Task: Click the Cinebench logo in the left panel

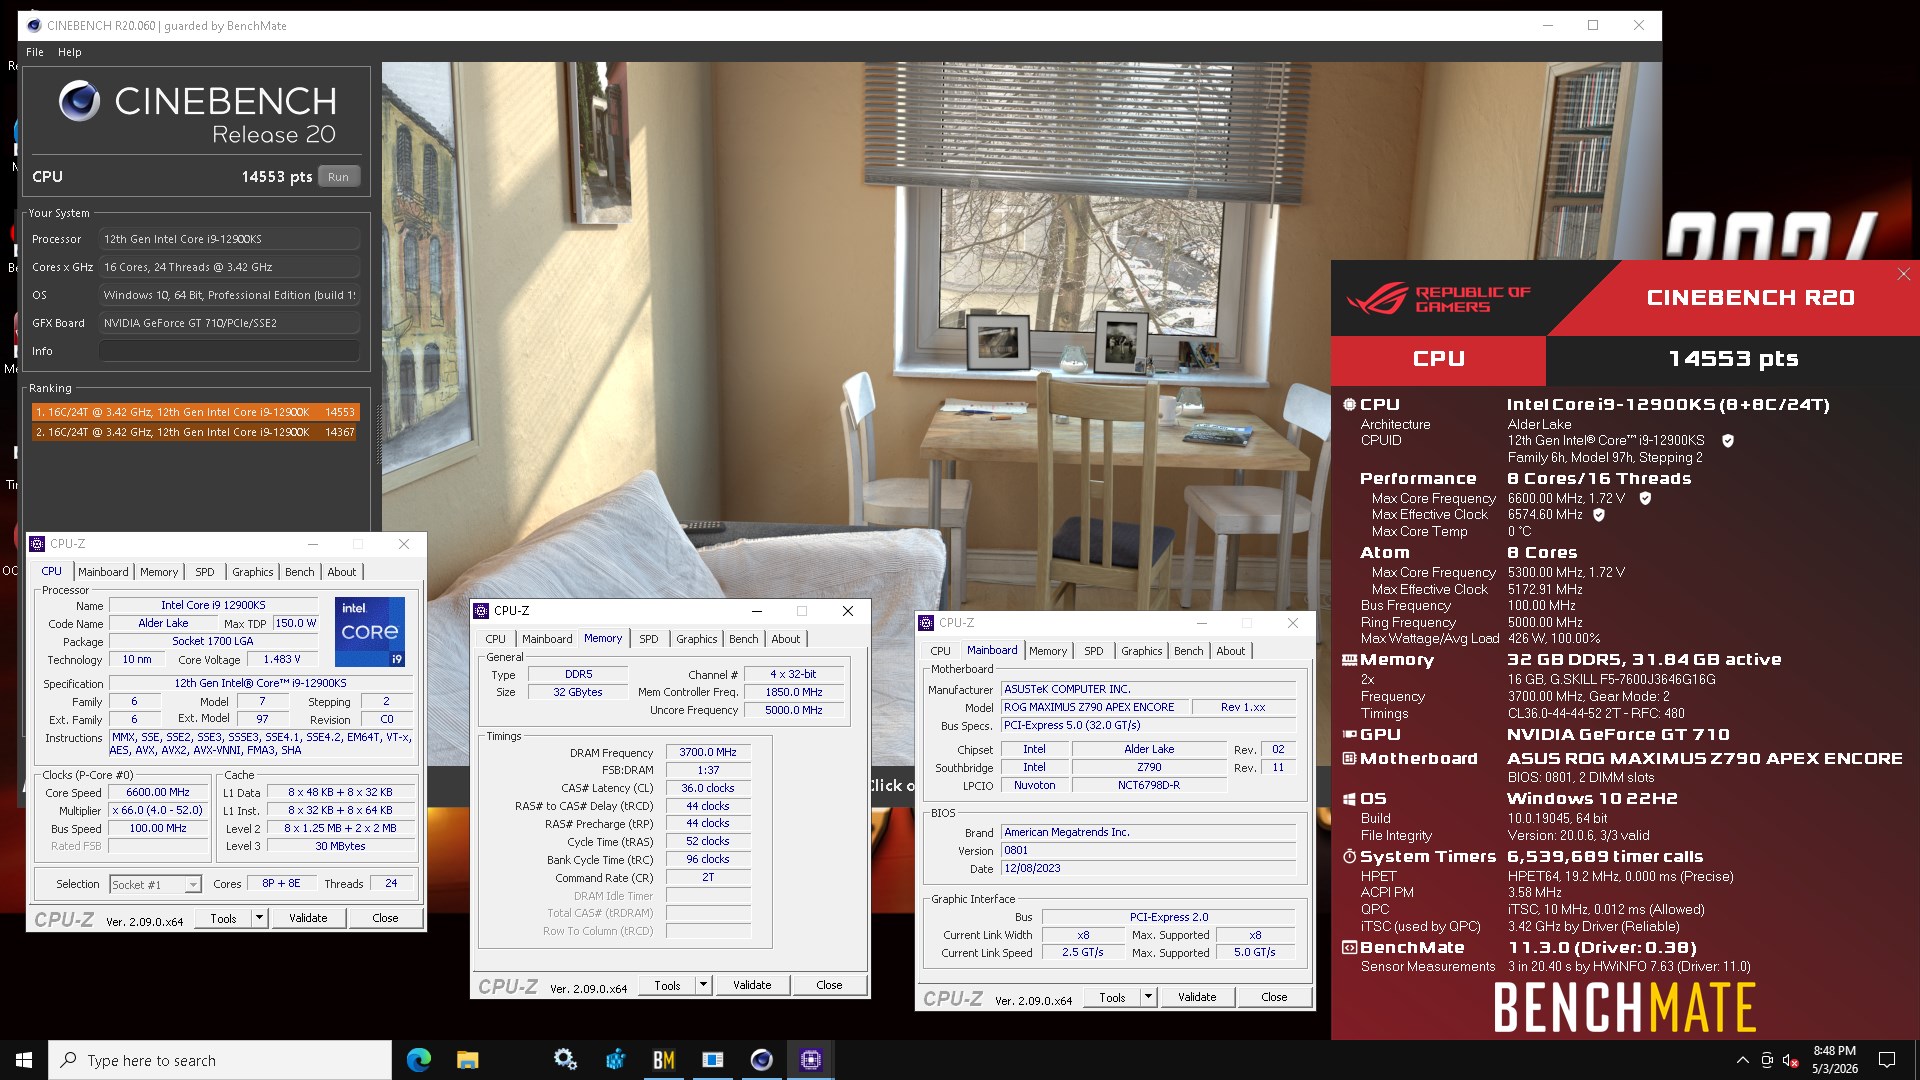Action: click(197, 114)
